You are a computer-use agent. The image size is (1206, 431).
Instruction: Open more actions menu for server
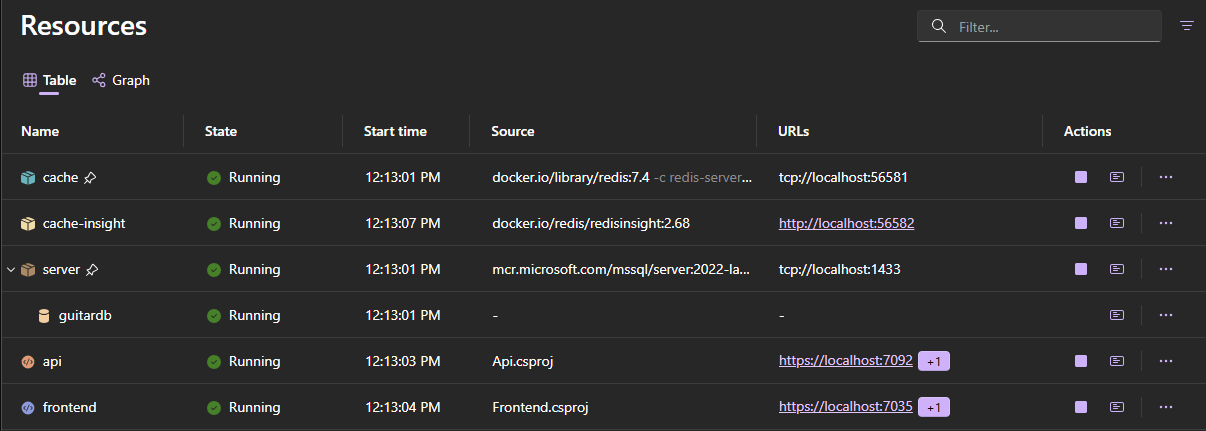1165,269
